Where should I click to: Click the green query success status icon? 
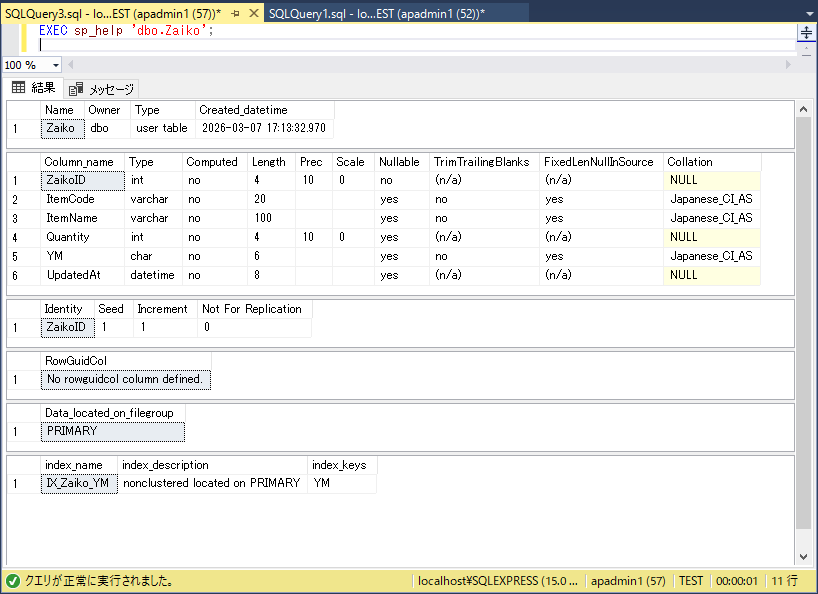(x=12, y=581)
